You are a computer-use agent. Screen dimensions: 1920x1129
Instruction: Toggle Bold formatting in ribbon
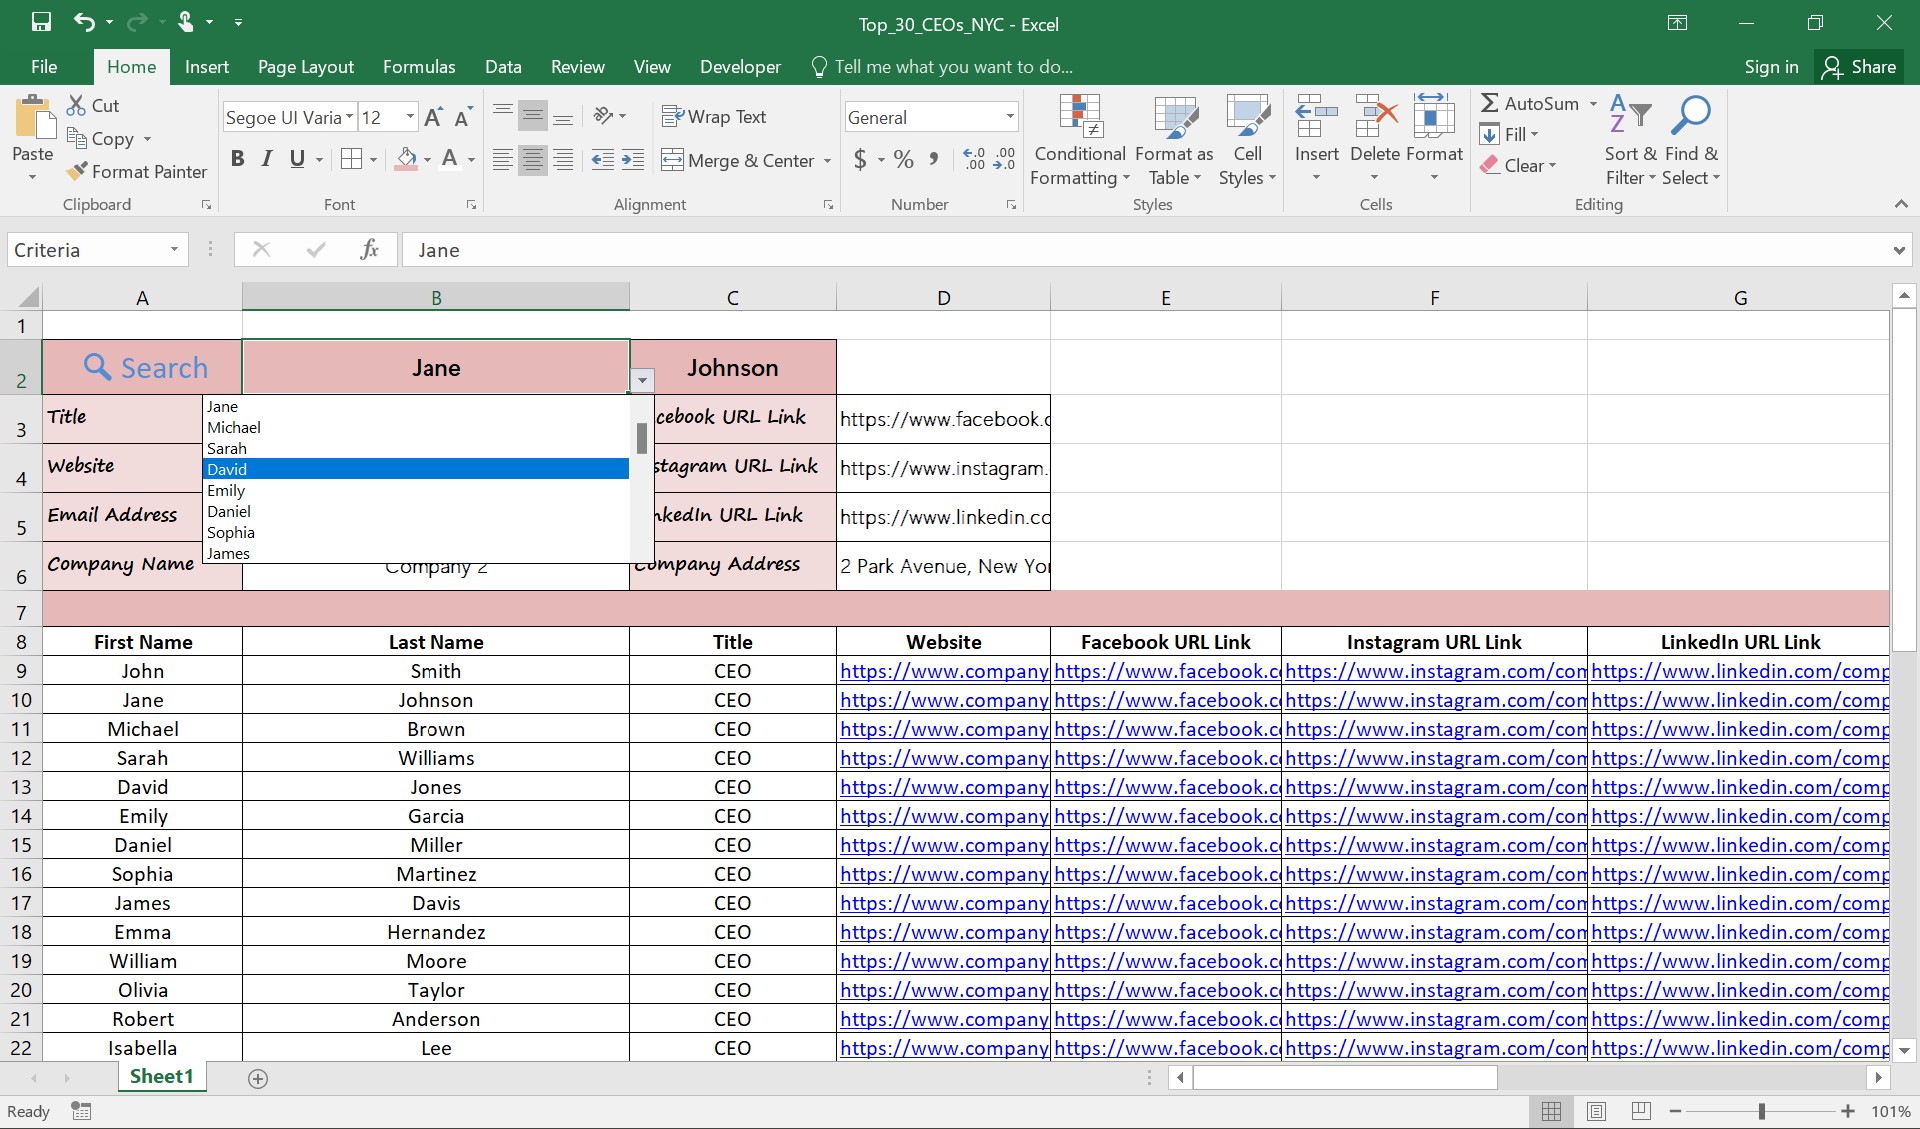tap(238, 159)
